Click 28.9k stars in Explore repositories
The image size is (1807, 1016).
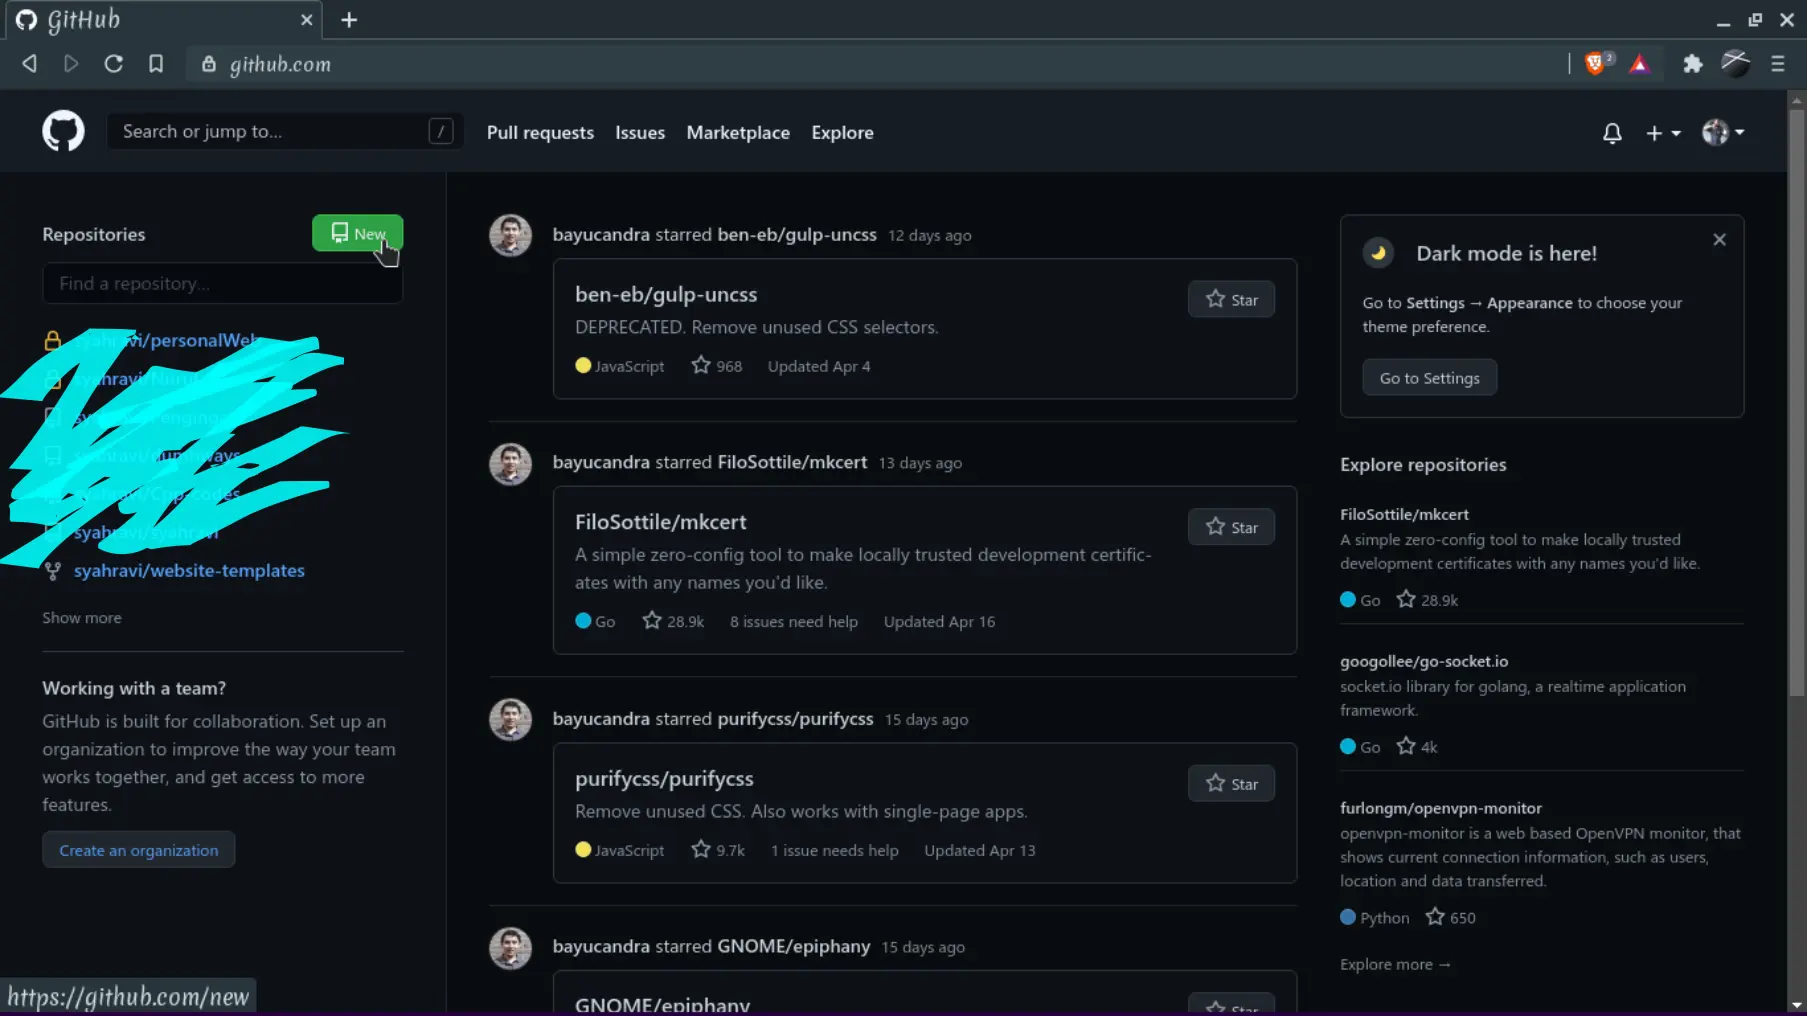1427,600
